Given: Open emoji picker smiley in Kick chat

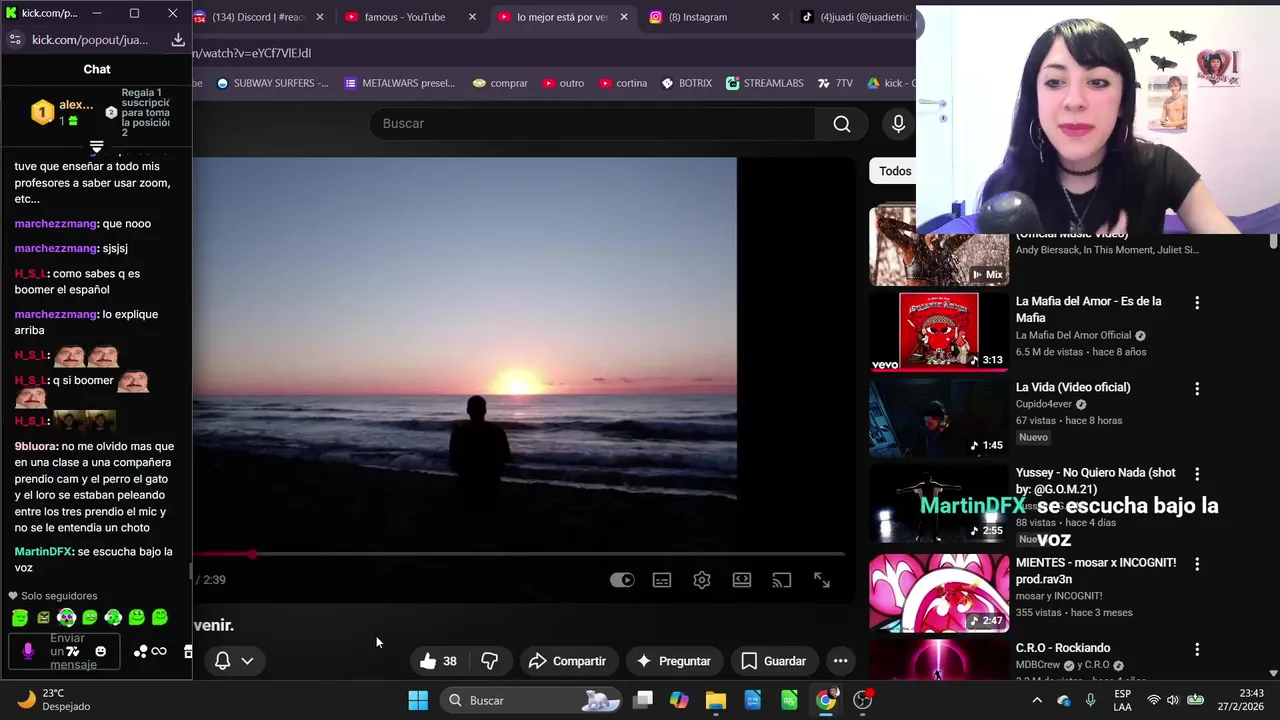Looking at the screenshot, I should click(x=100, y=652).
